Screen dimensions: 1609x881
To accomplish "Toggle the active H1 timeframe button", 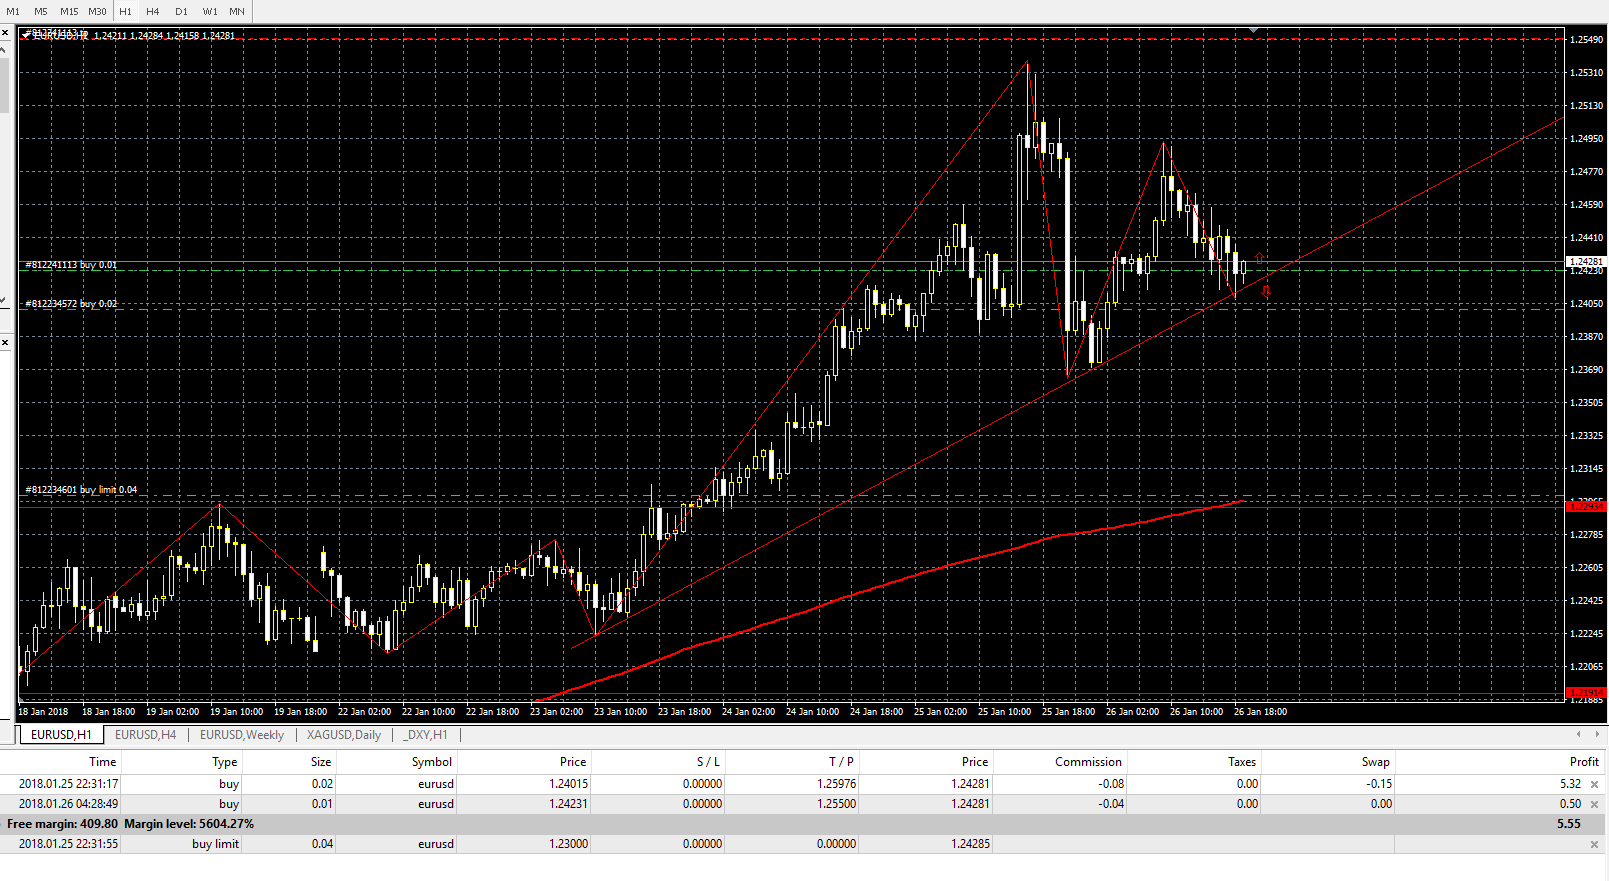I will point(125,11).
